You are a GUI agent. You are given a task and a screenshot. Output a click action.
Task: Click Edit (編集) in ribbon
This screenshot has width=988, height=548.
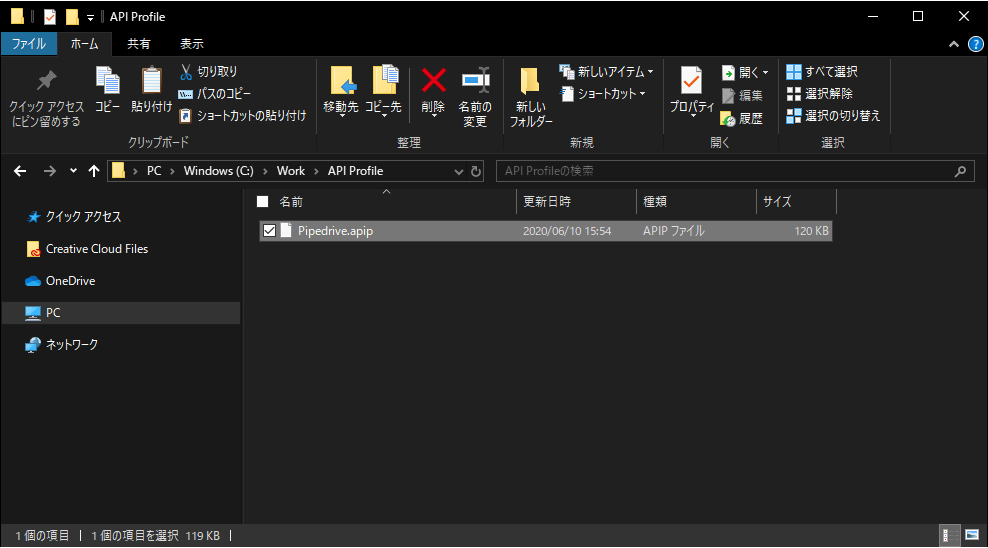coord(742,95)
